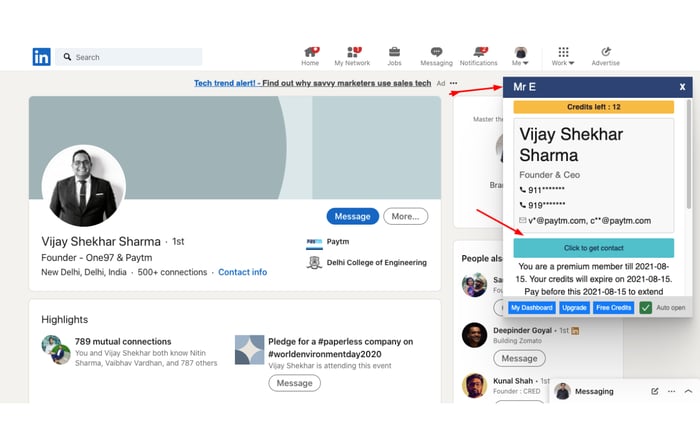Expand the Work apps grid dropdown
The height and width of the screenshot is (440, 700).
563,57
